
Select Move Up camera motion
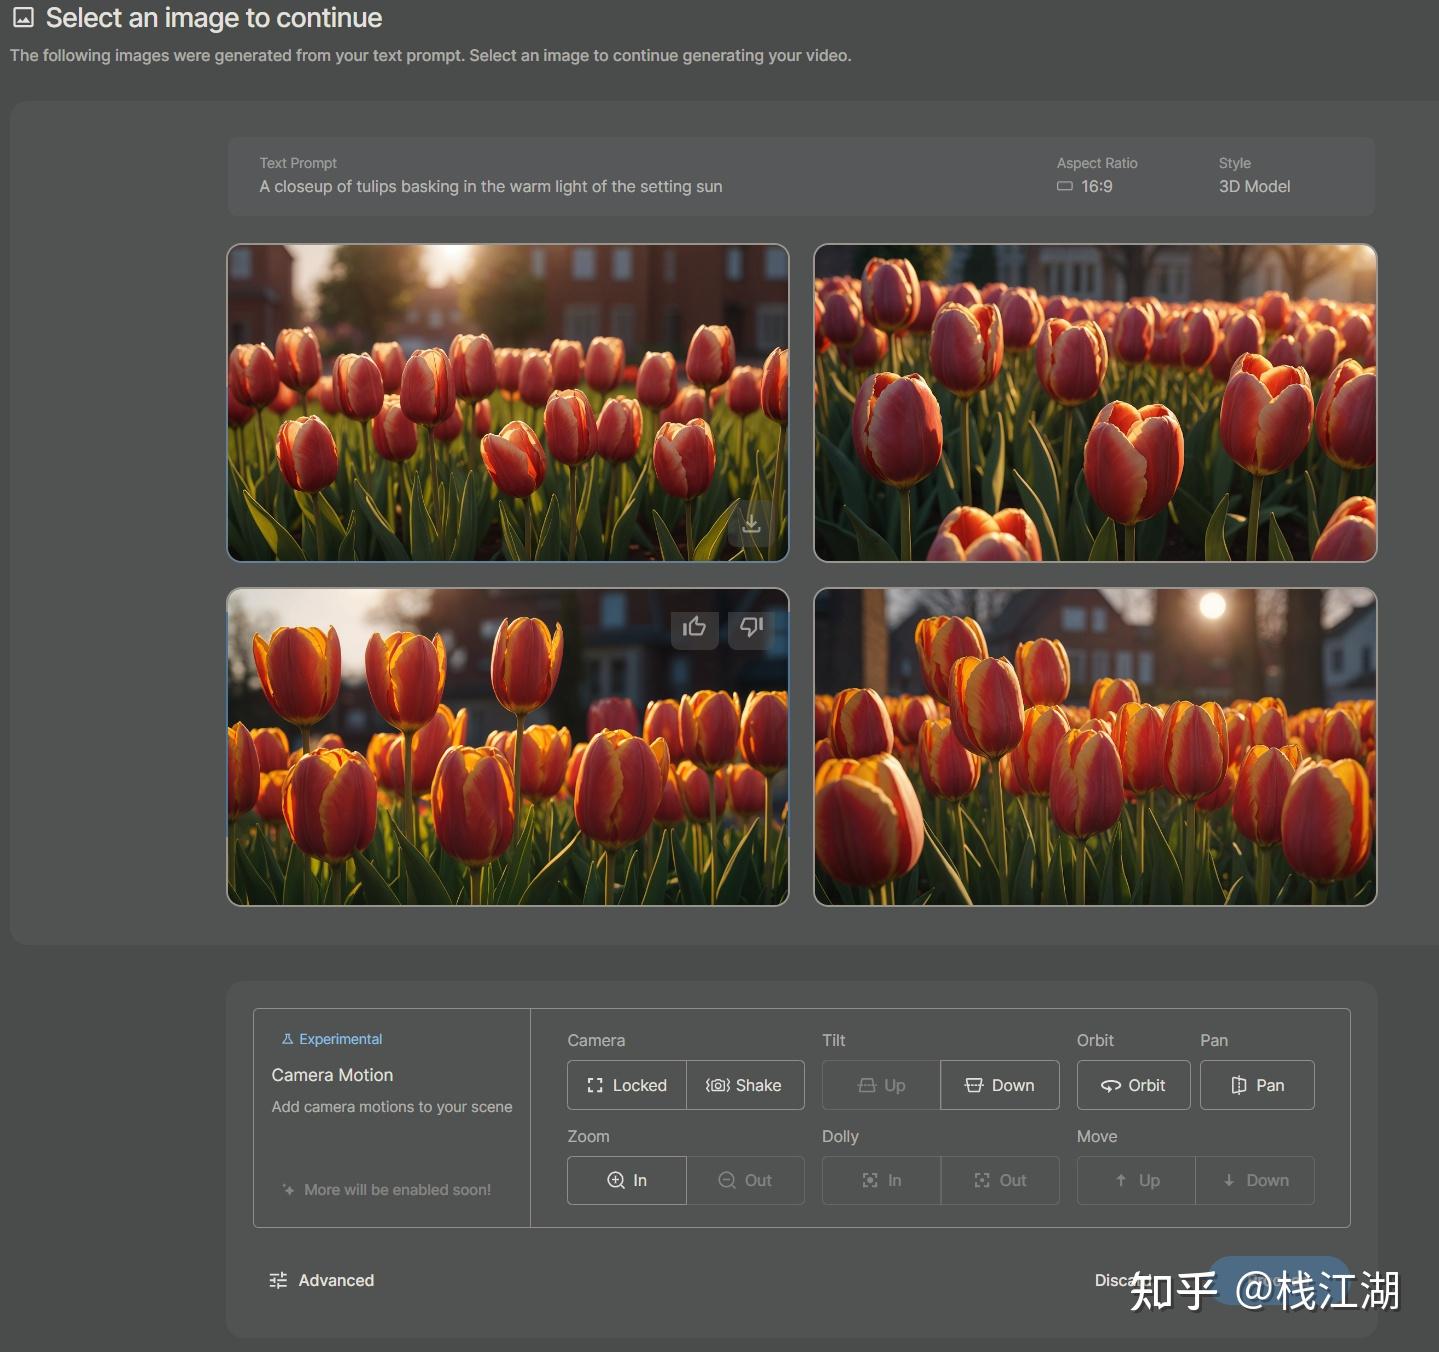(x=1136, y=1180)
